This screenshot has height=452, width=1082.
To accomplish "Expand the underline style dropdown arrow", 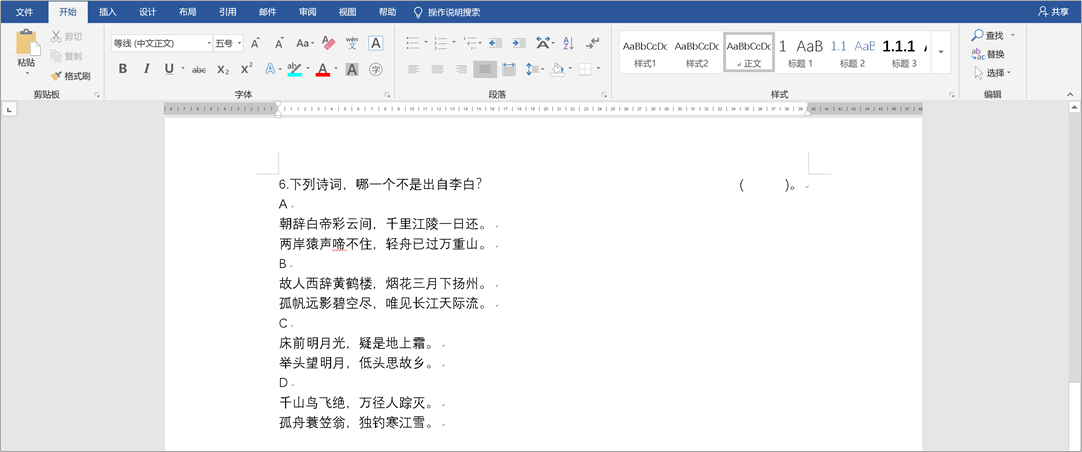I will click(x=183, y=69).
